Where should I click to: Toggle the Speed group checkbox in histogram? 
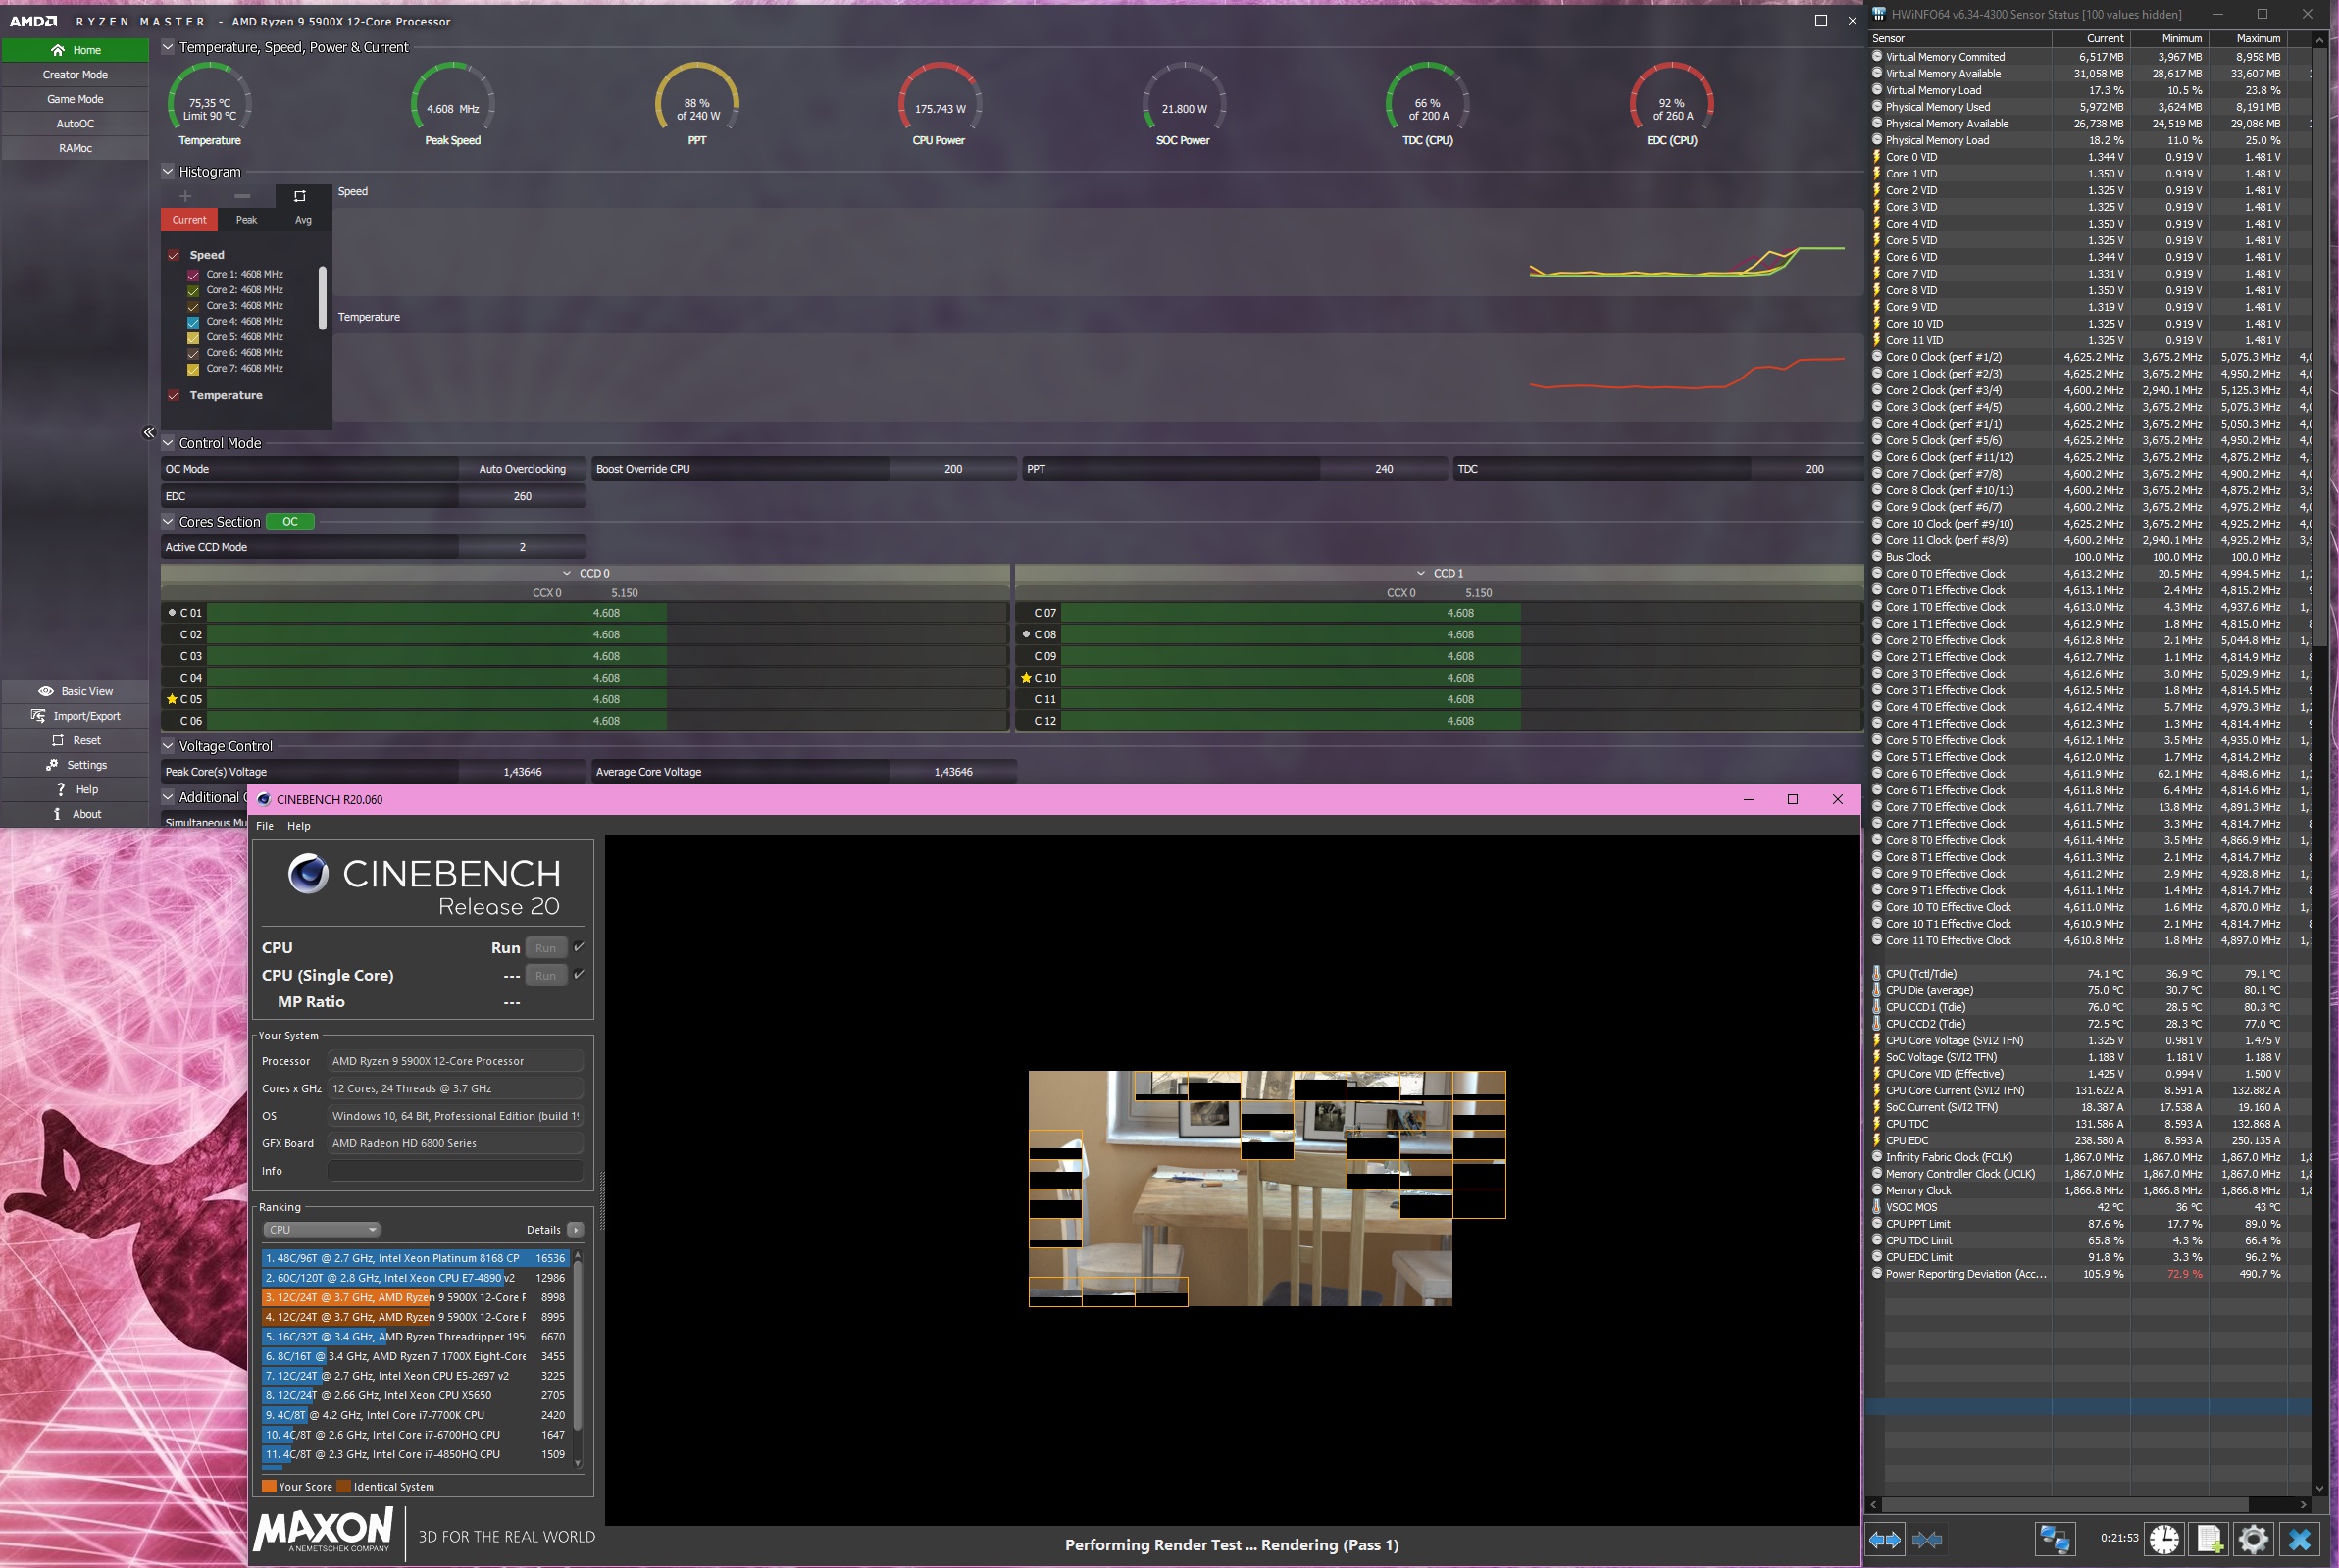[174, 255]
